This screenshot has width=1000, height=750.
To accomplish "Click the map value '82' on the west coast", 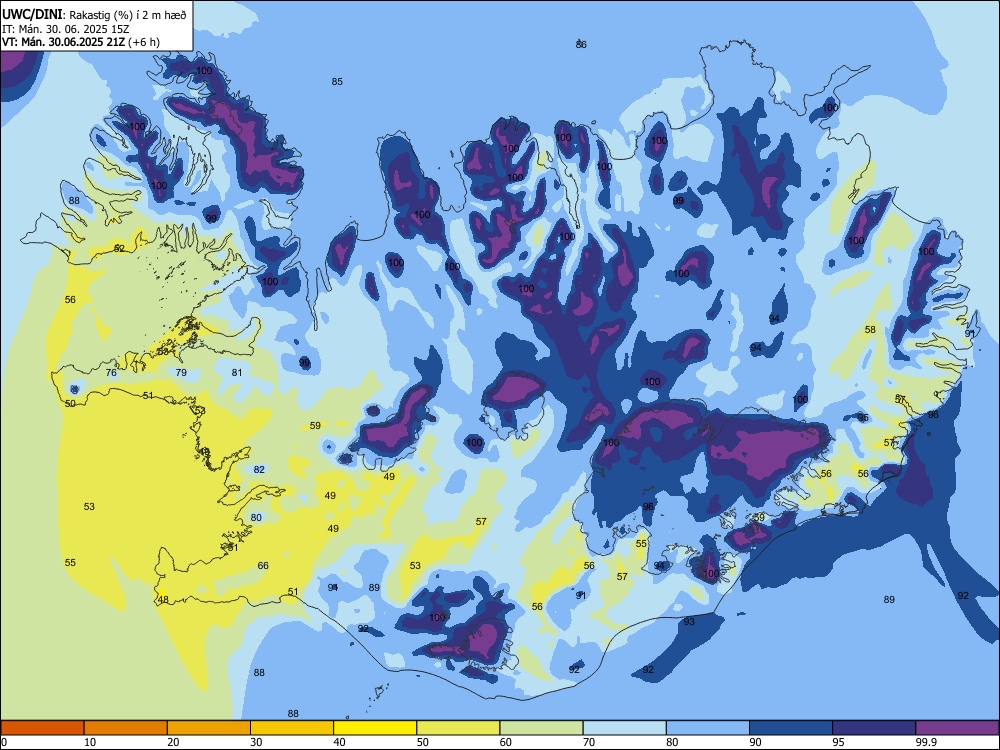I will (259, 469).
